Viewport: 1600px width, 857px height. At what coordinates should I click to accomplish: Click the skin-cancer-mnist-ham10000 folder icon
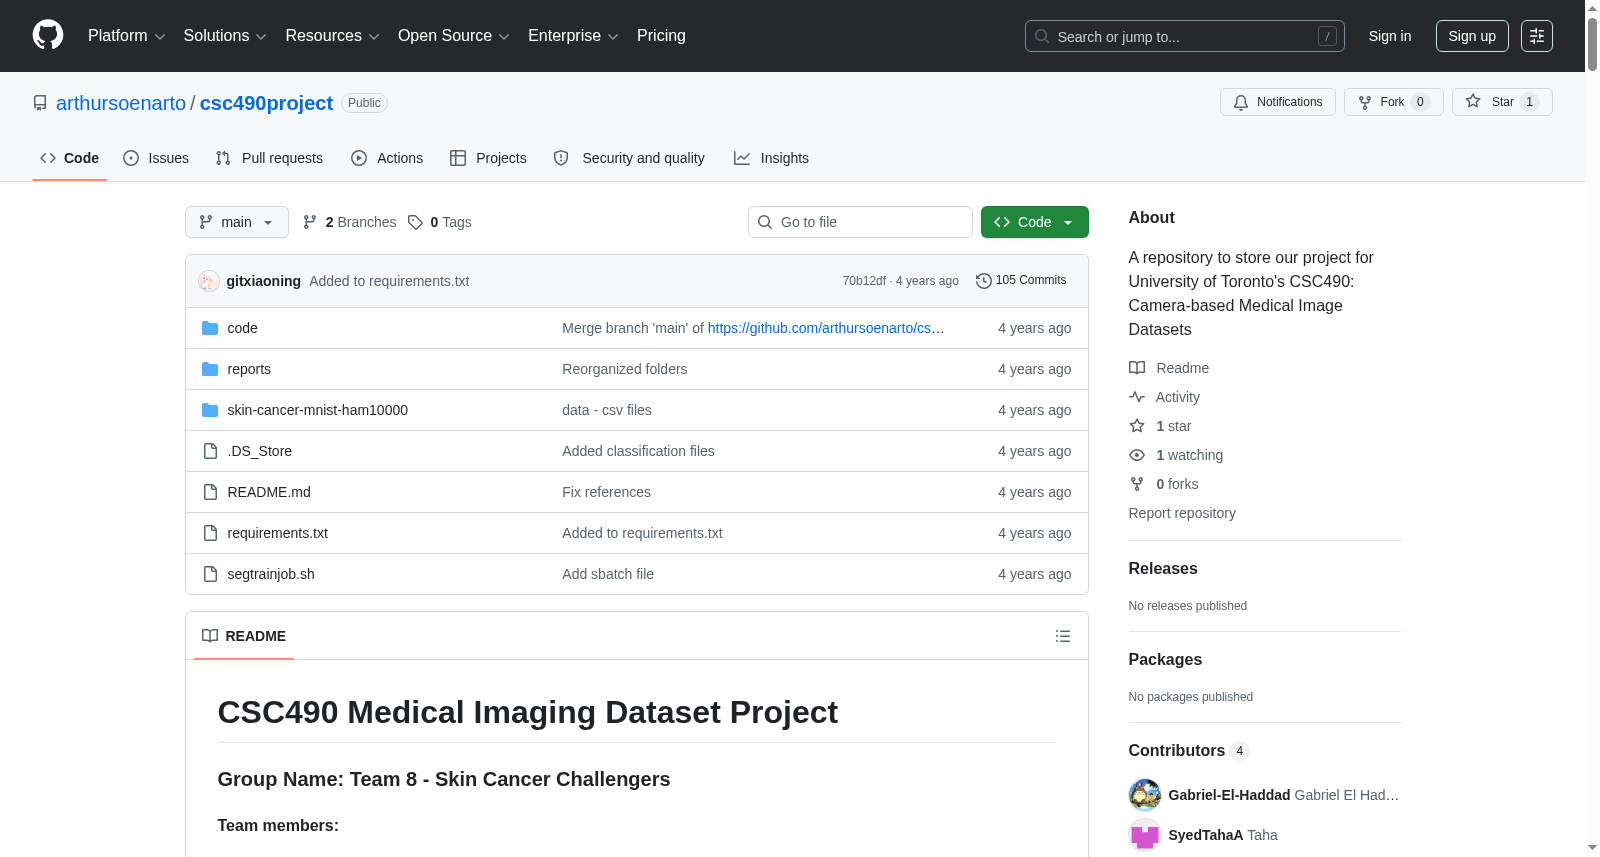(x=210, y=410)
